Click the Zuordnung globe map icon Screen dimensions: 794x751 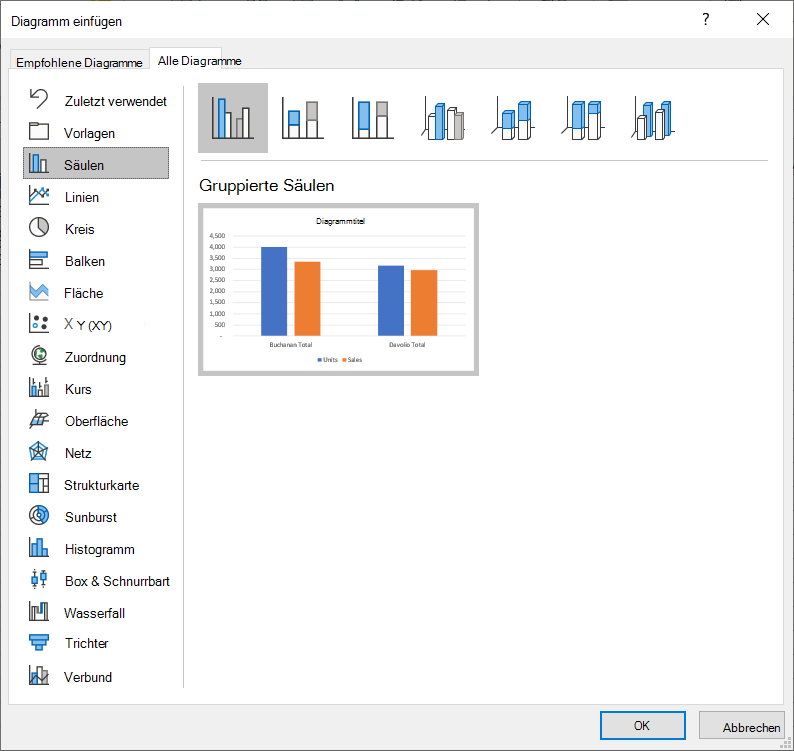pyautogui.click(x=39, y=355)
